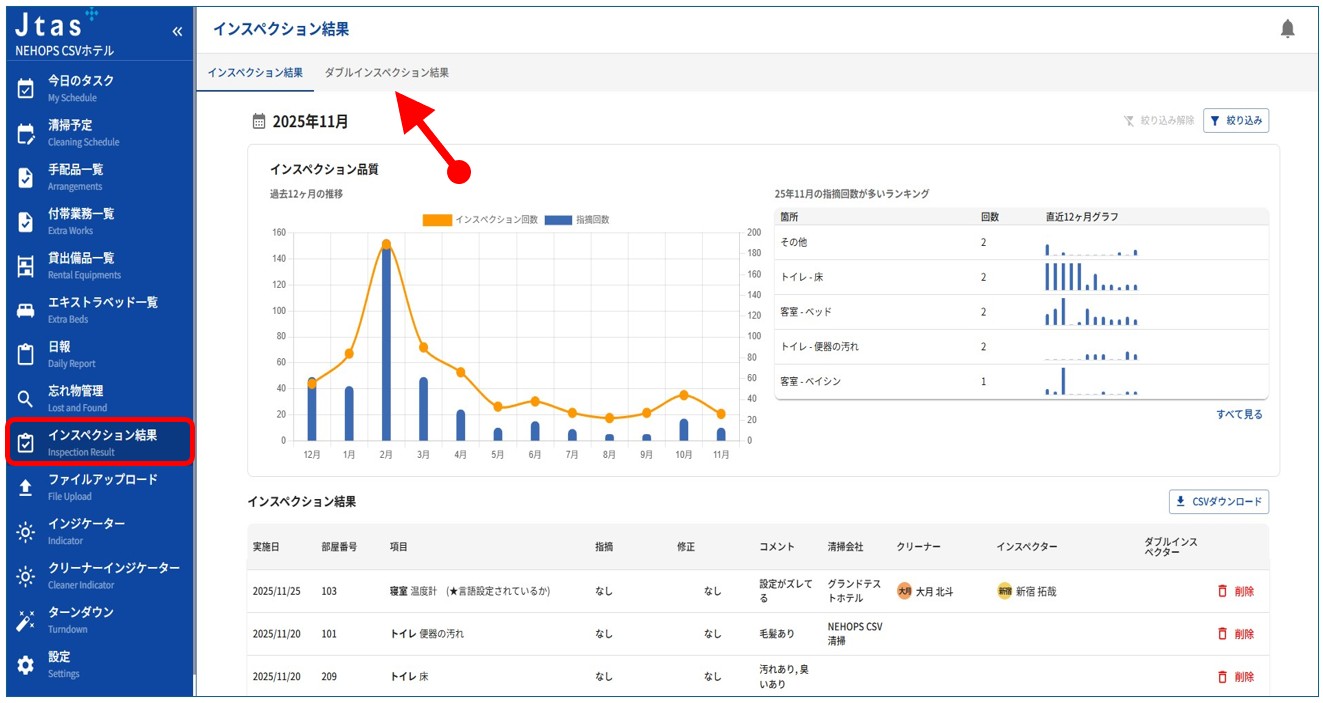The width and height of the screenshot is (1323, 703).
Task: Open 貸出備品一覧 Rental Equipments icon
Action: click(26, 266)
